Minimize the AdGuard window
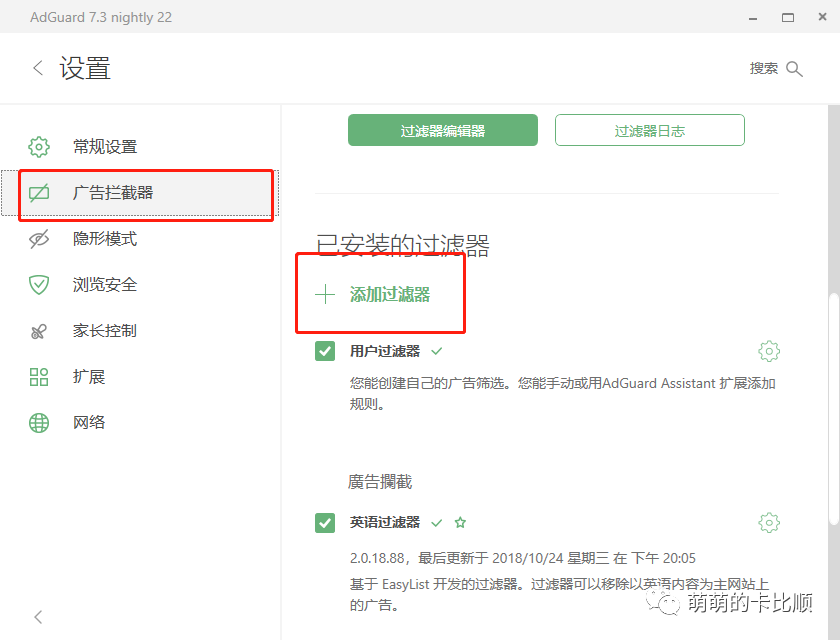840x640 pixels. coord(753,18)
